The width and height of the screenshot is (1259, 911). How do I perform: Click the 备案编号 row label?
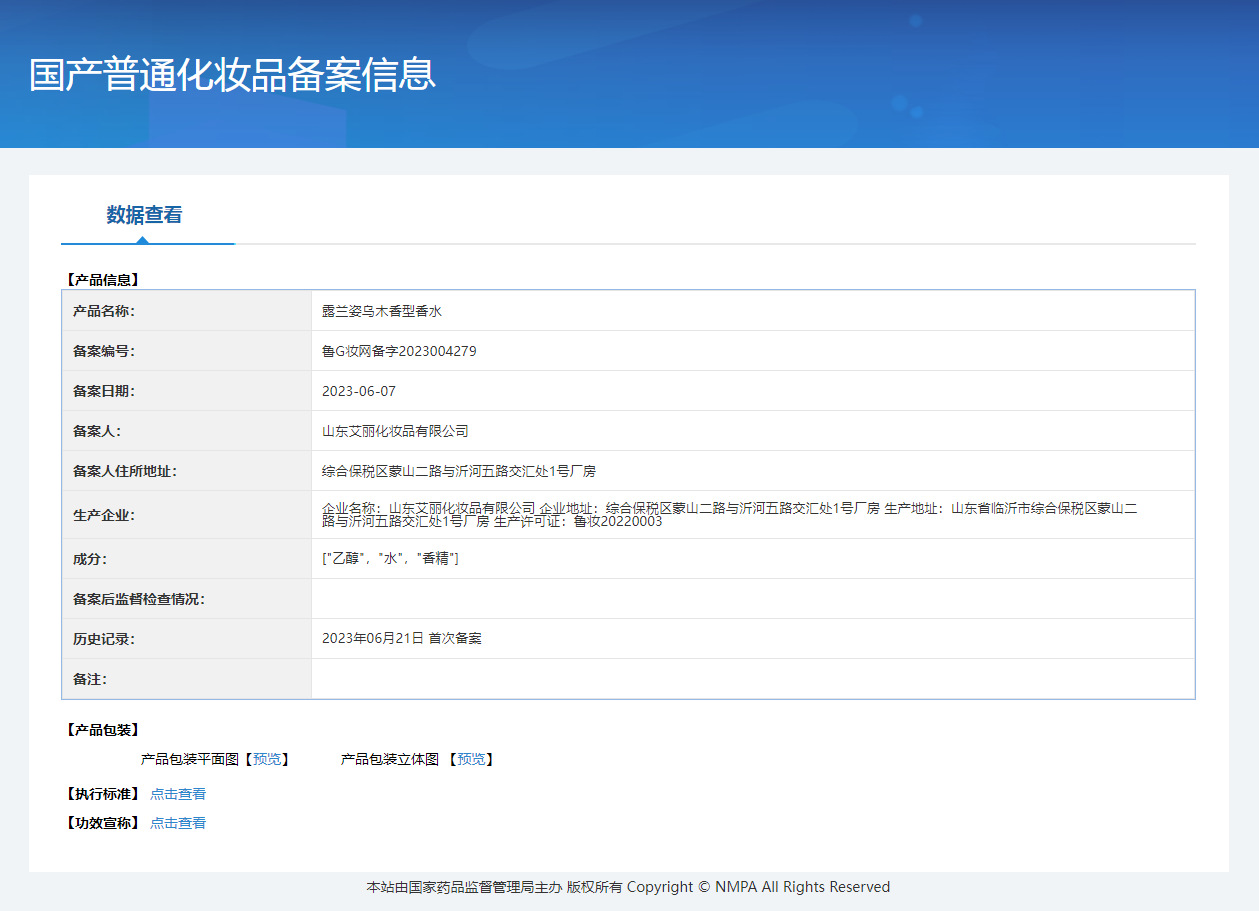[104, 351]
